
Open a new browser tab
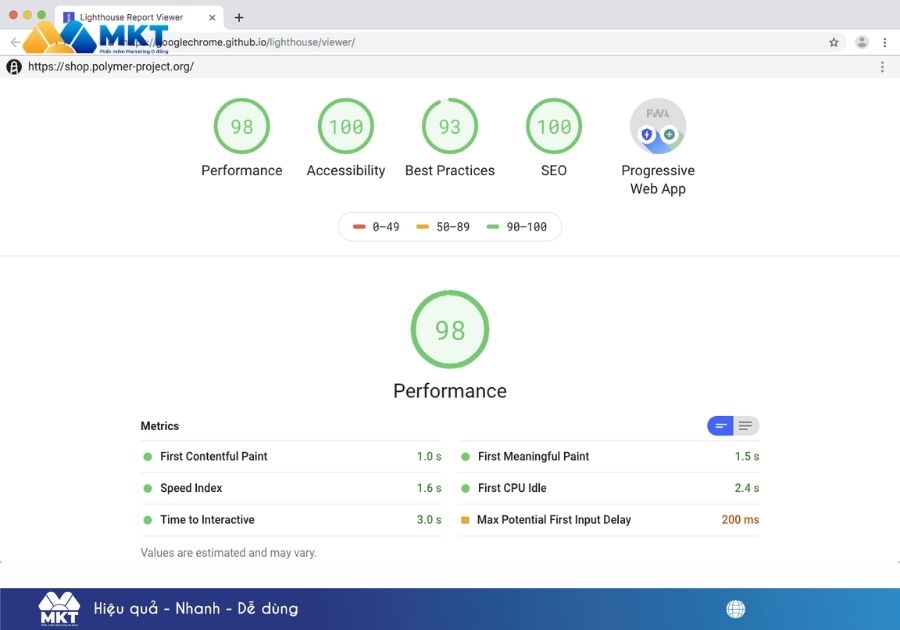point(239,17)
